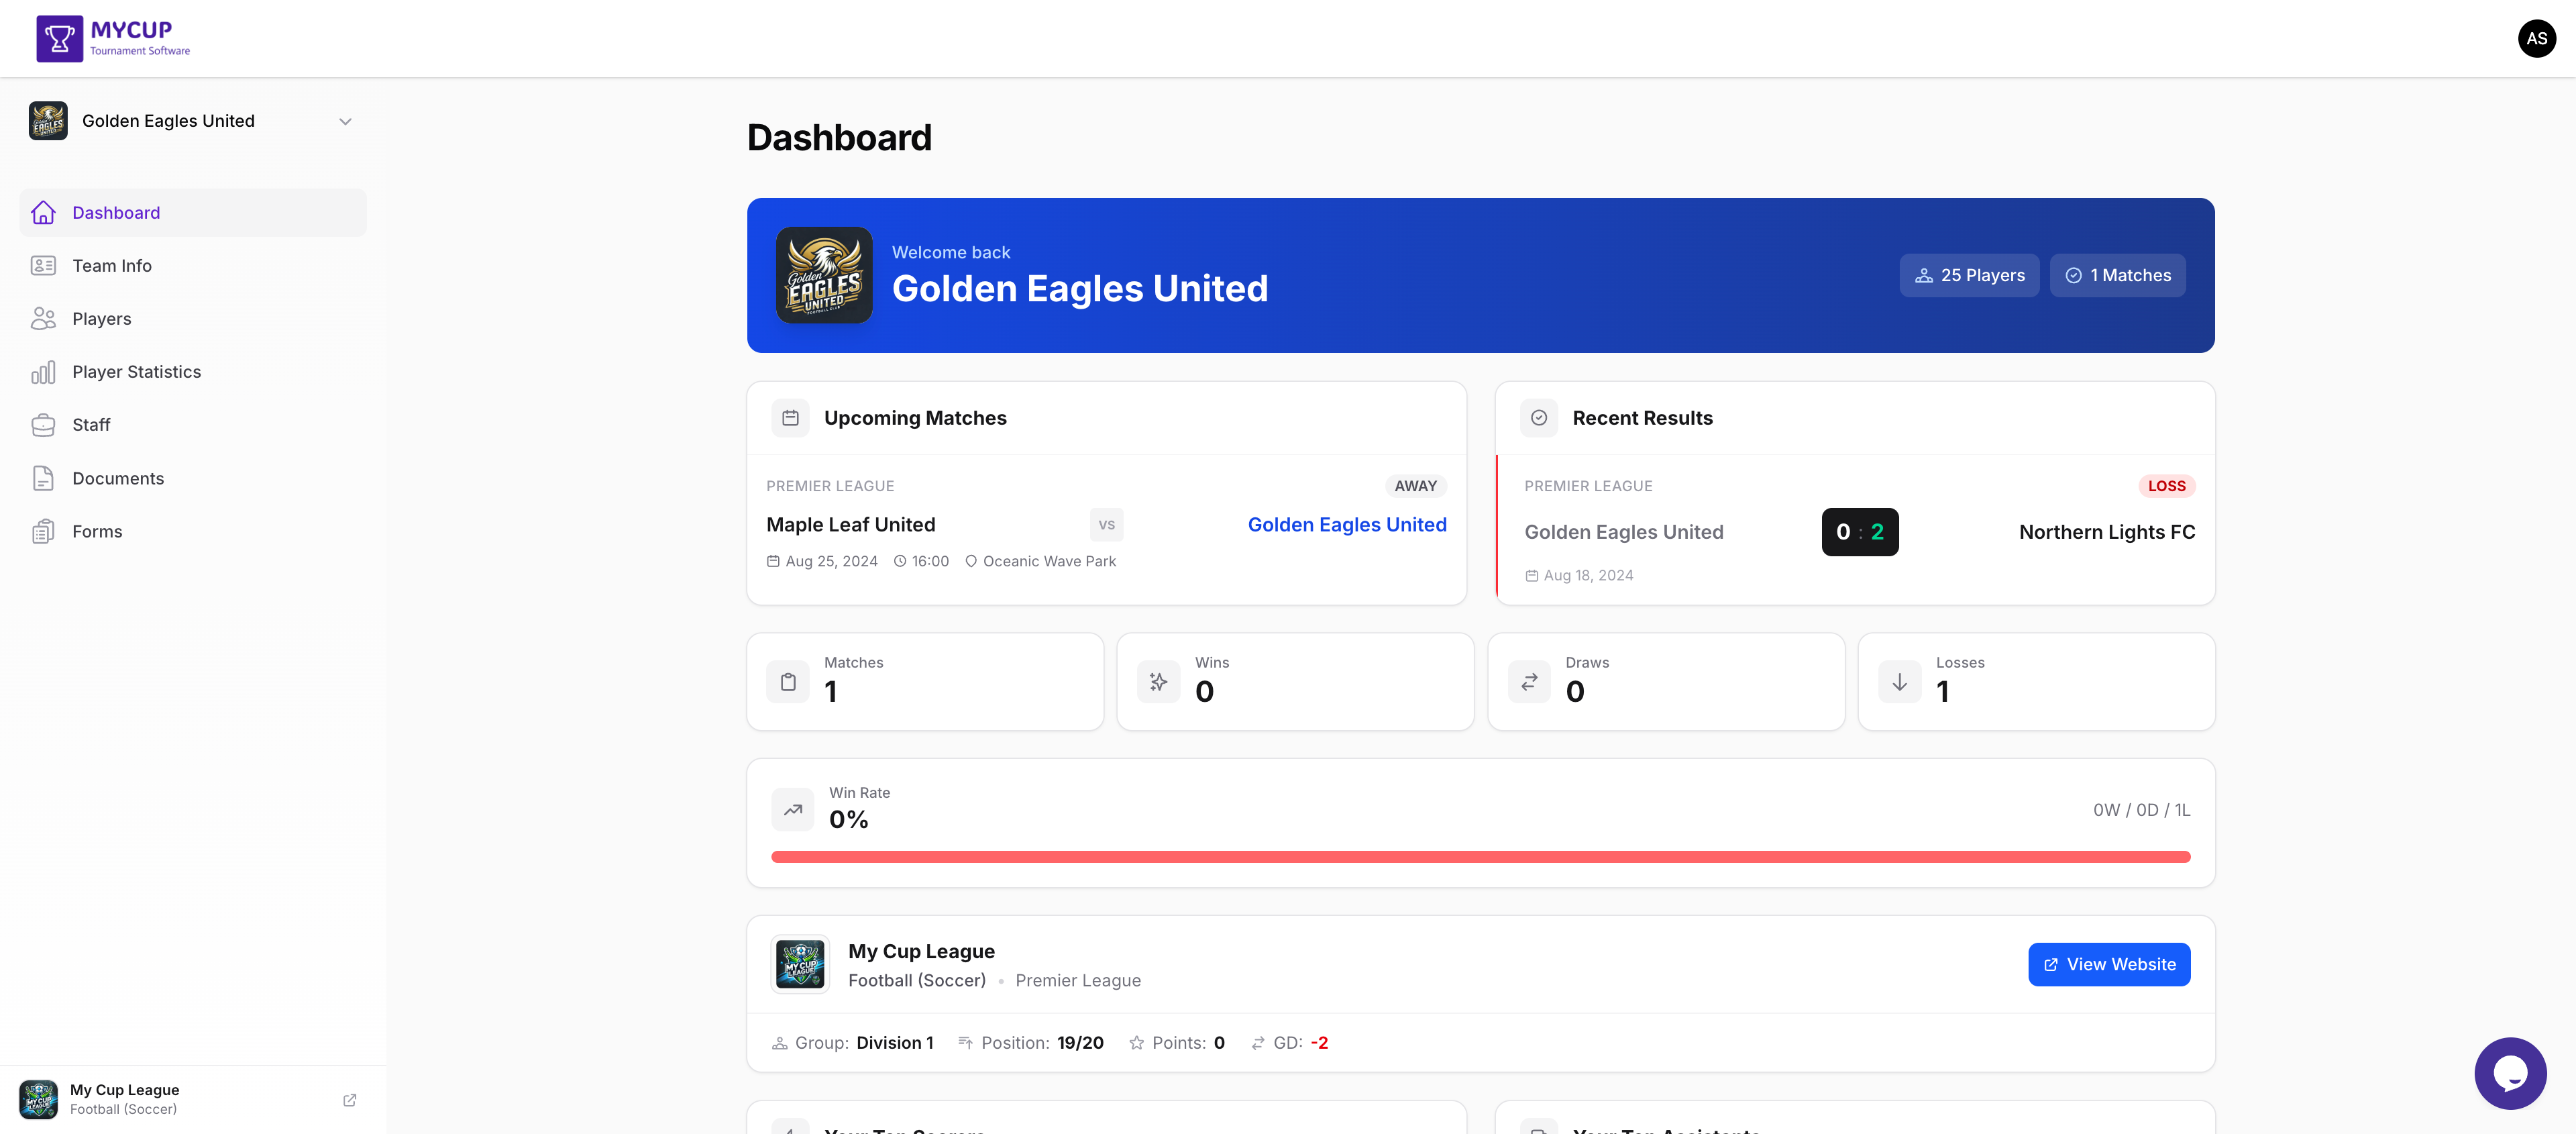Open the Players sidebar section

(101, 319)
